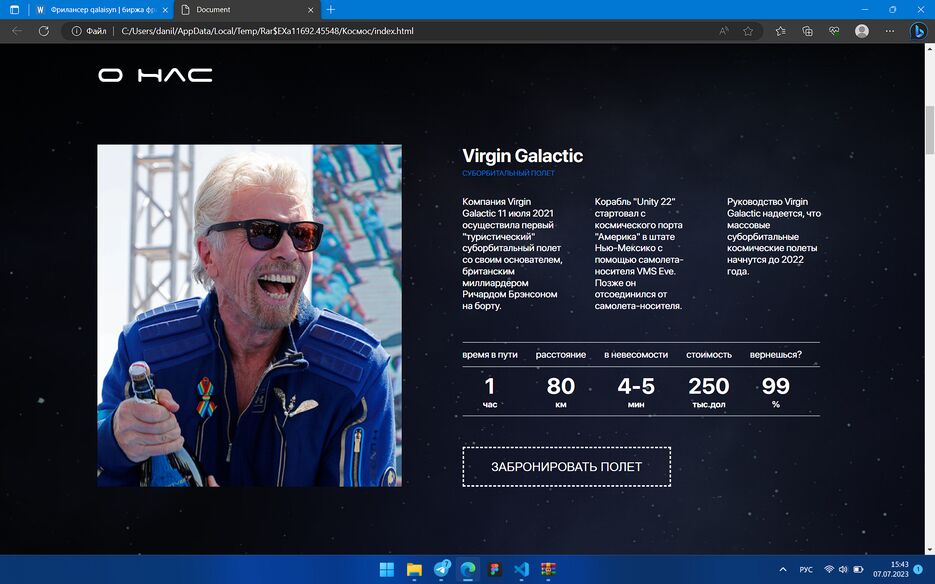Open WinRAR from the taskbar
This screenshot has height=584, width=935.
548,569
